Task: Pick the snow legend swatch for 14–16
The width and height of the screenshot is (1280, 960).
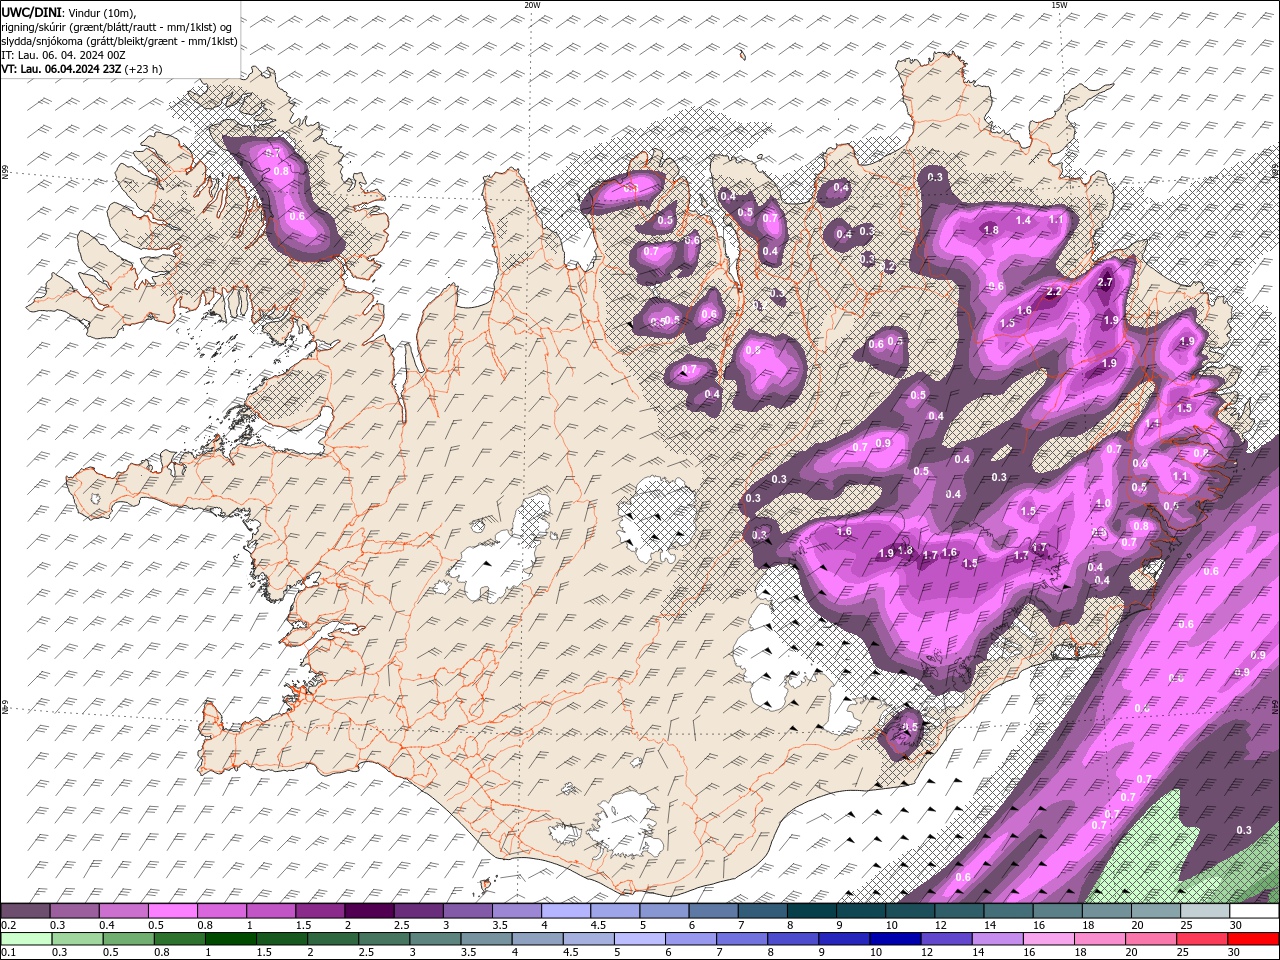Action: click(1009, 911)
